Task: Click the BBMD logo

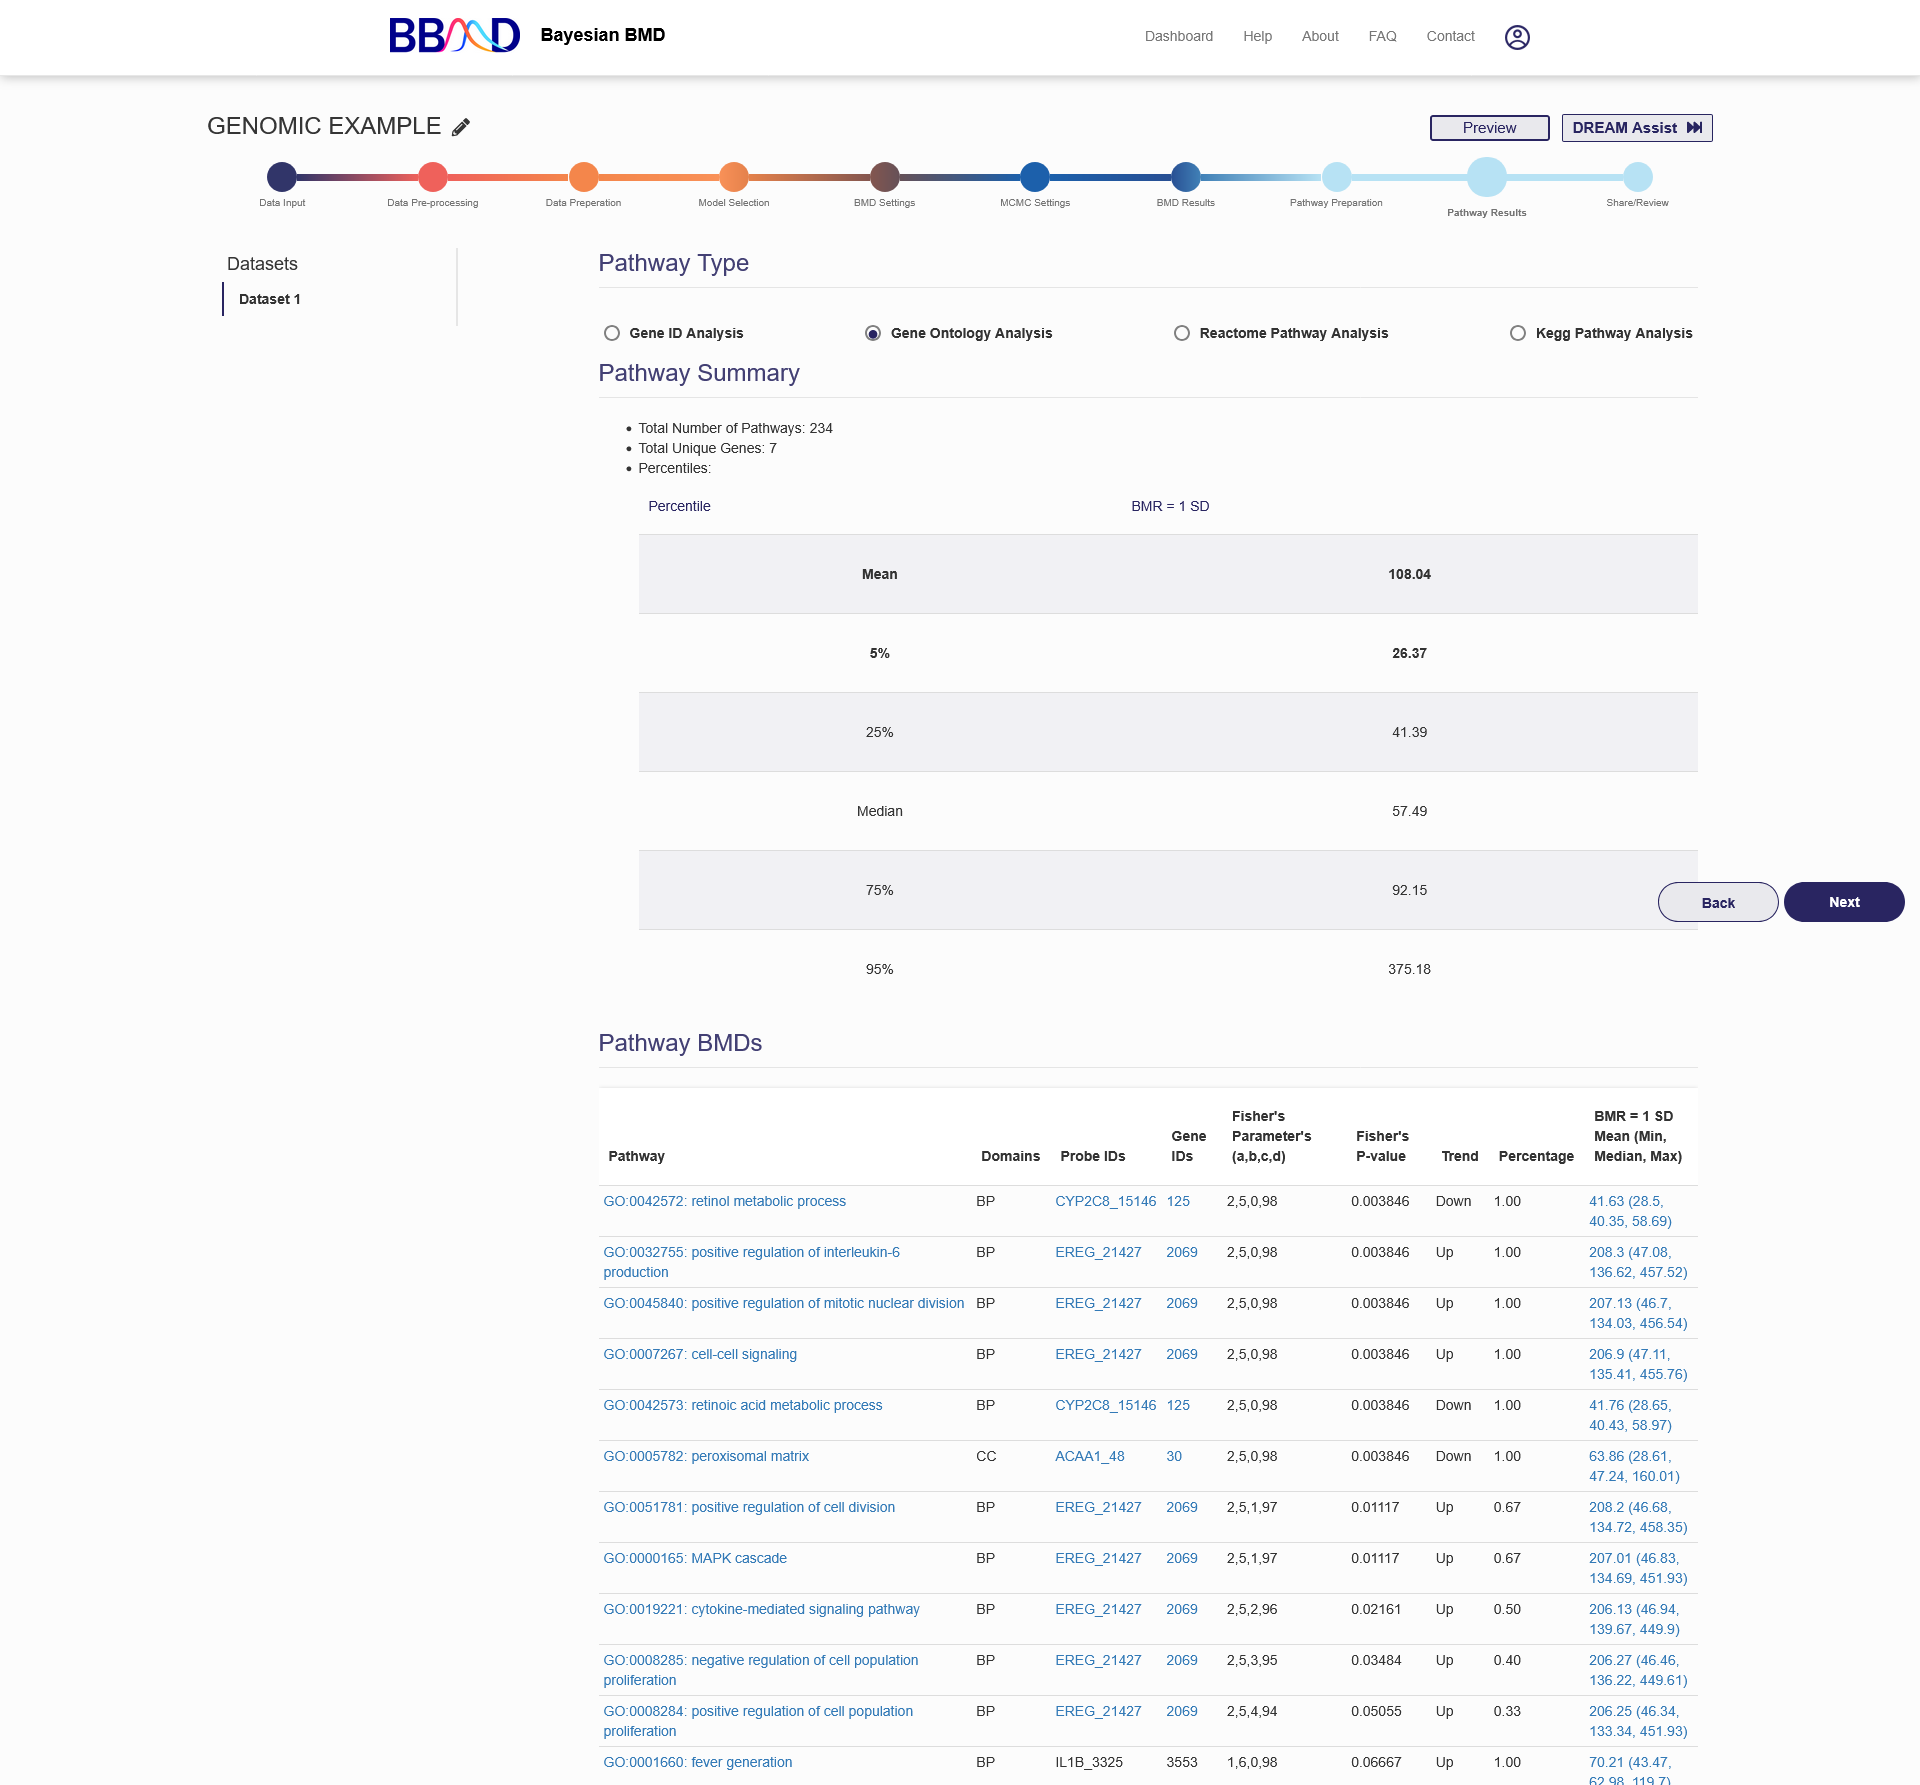Action: coord(454,36)
